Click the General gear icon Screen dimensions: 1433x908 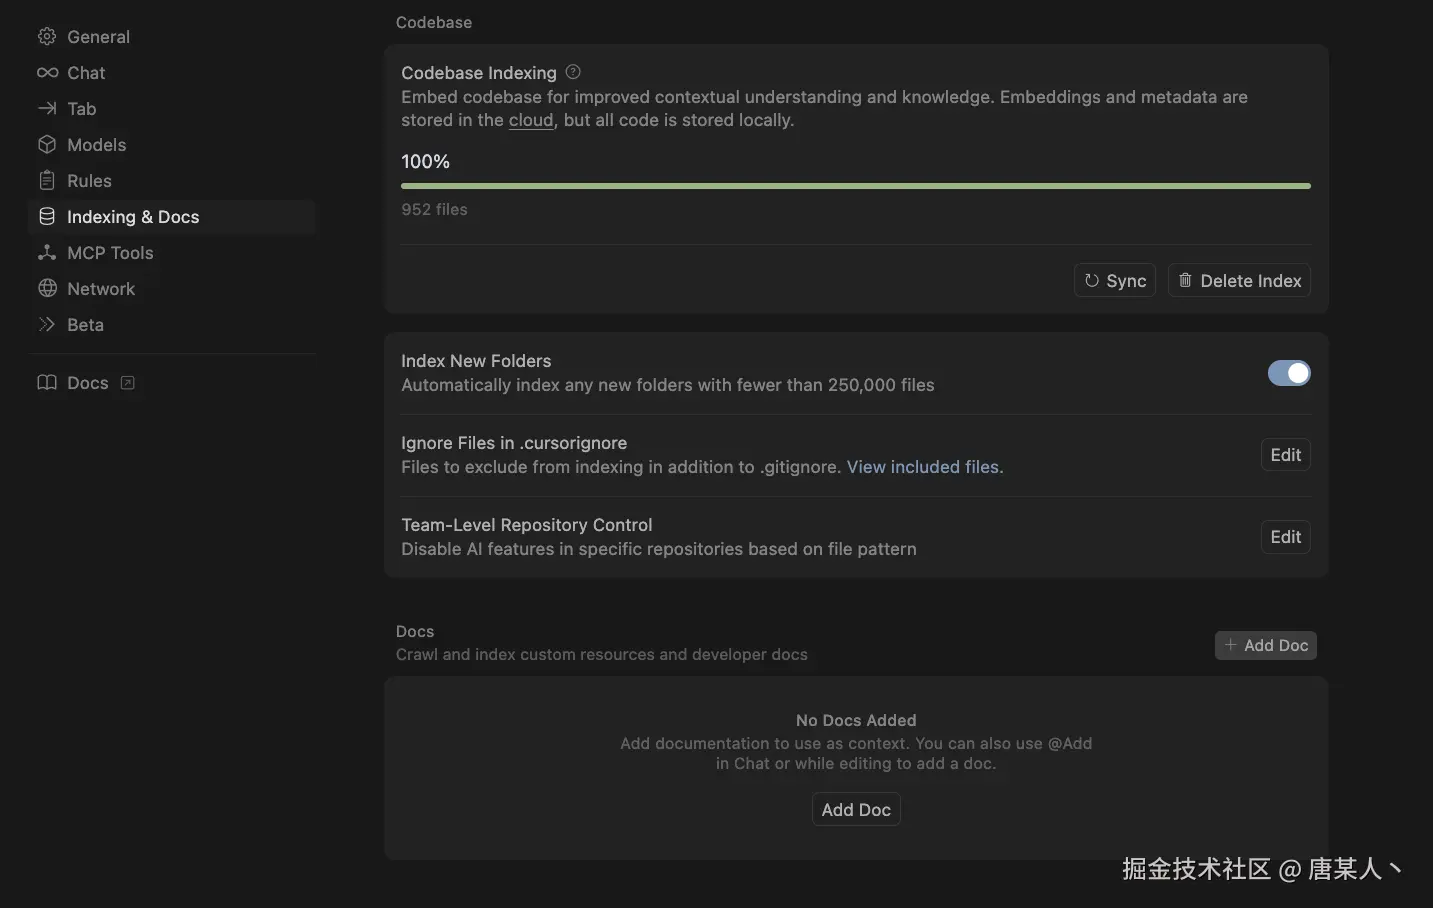[x=47, y=37]
